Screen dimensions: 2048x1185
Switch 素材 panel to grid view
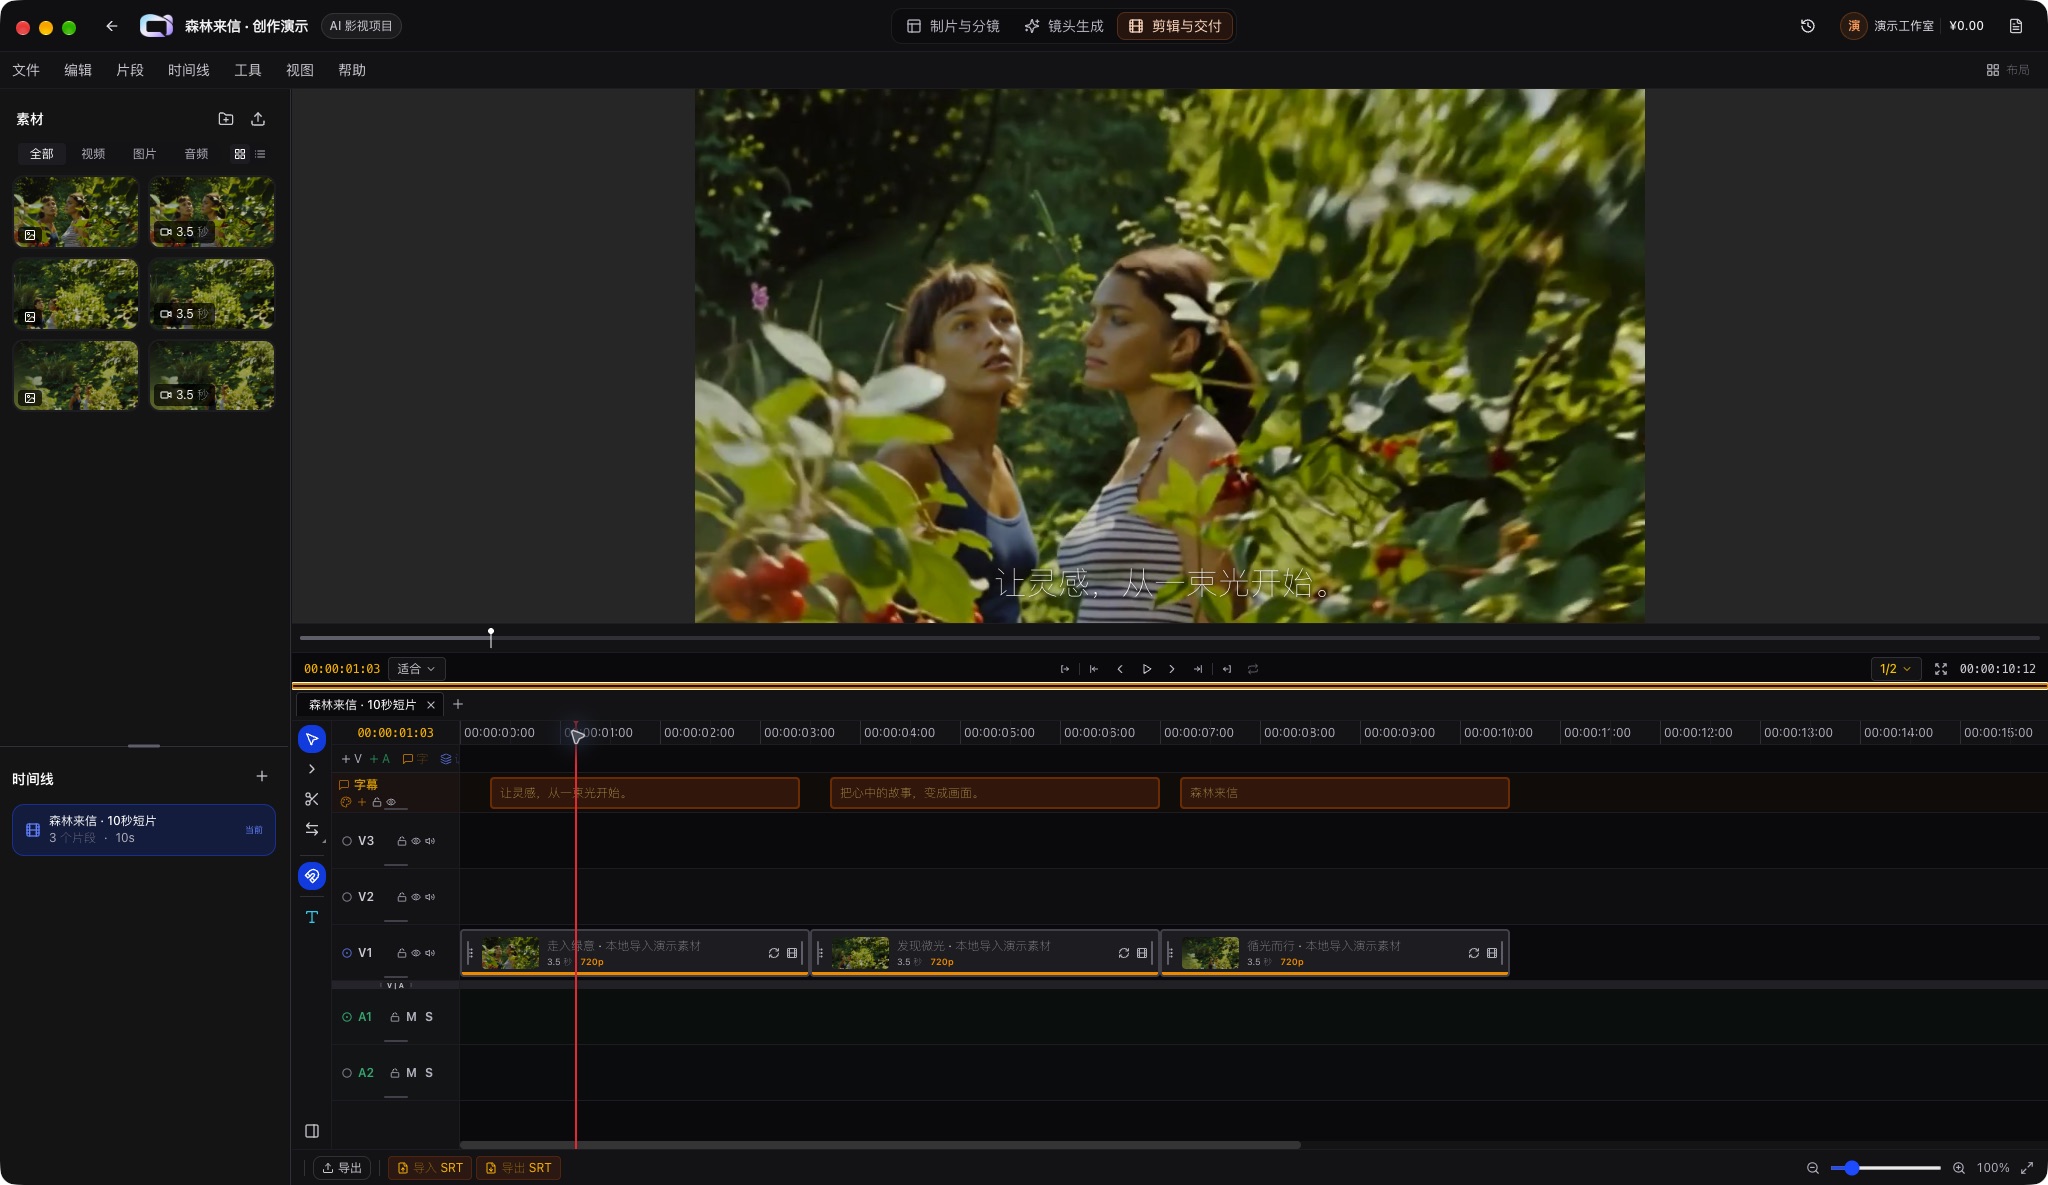click(240, 154)
